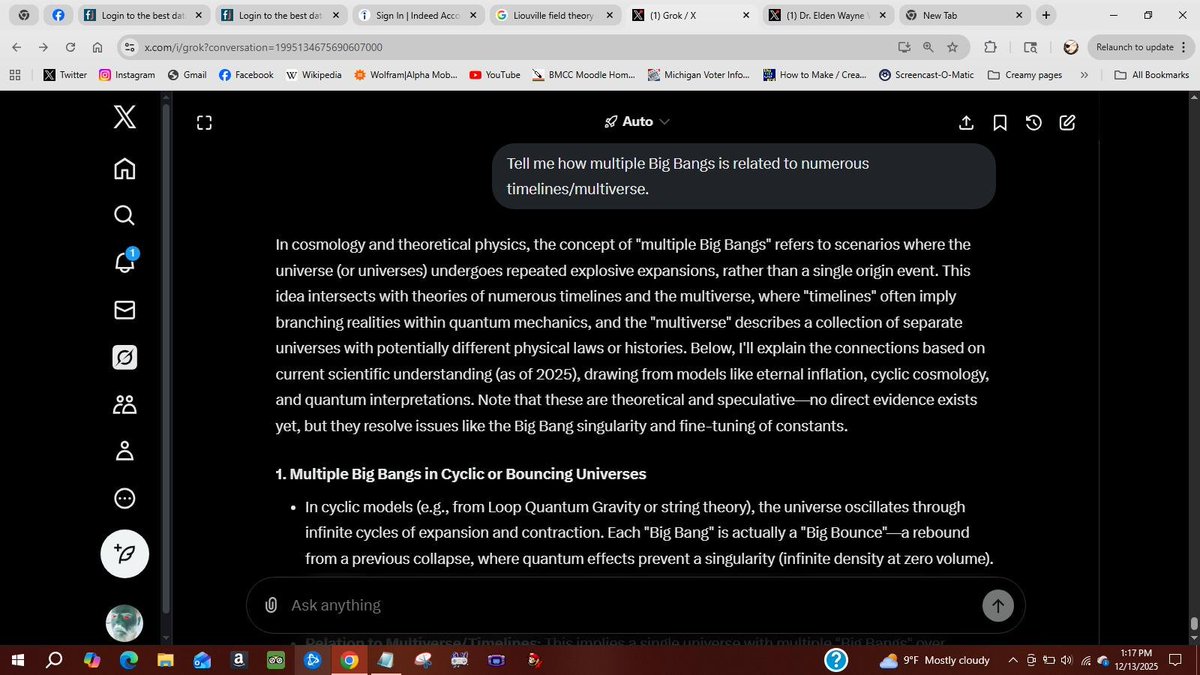Open weather widget 9°F Mostly cloudy

934,660
